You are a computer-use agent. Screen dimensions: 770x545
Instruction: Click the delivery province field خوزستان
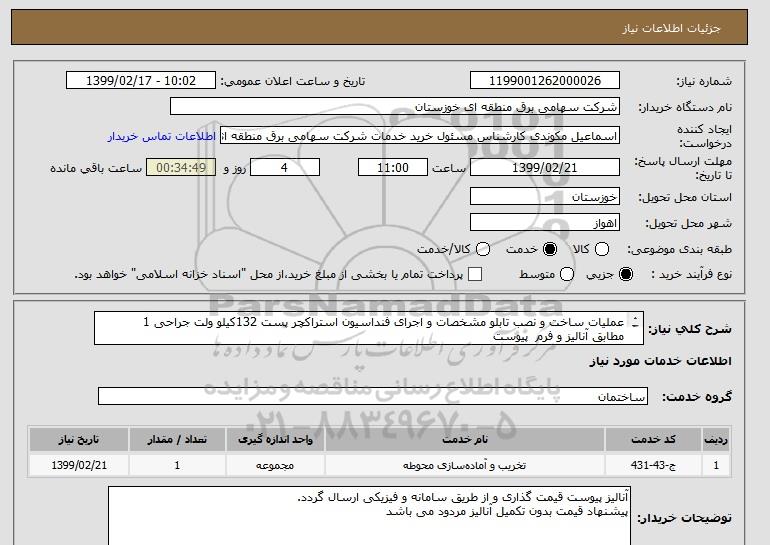[x=545, y=196]
